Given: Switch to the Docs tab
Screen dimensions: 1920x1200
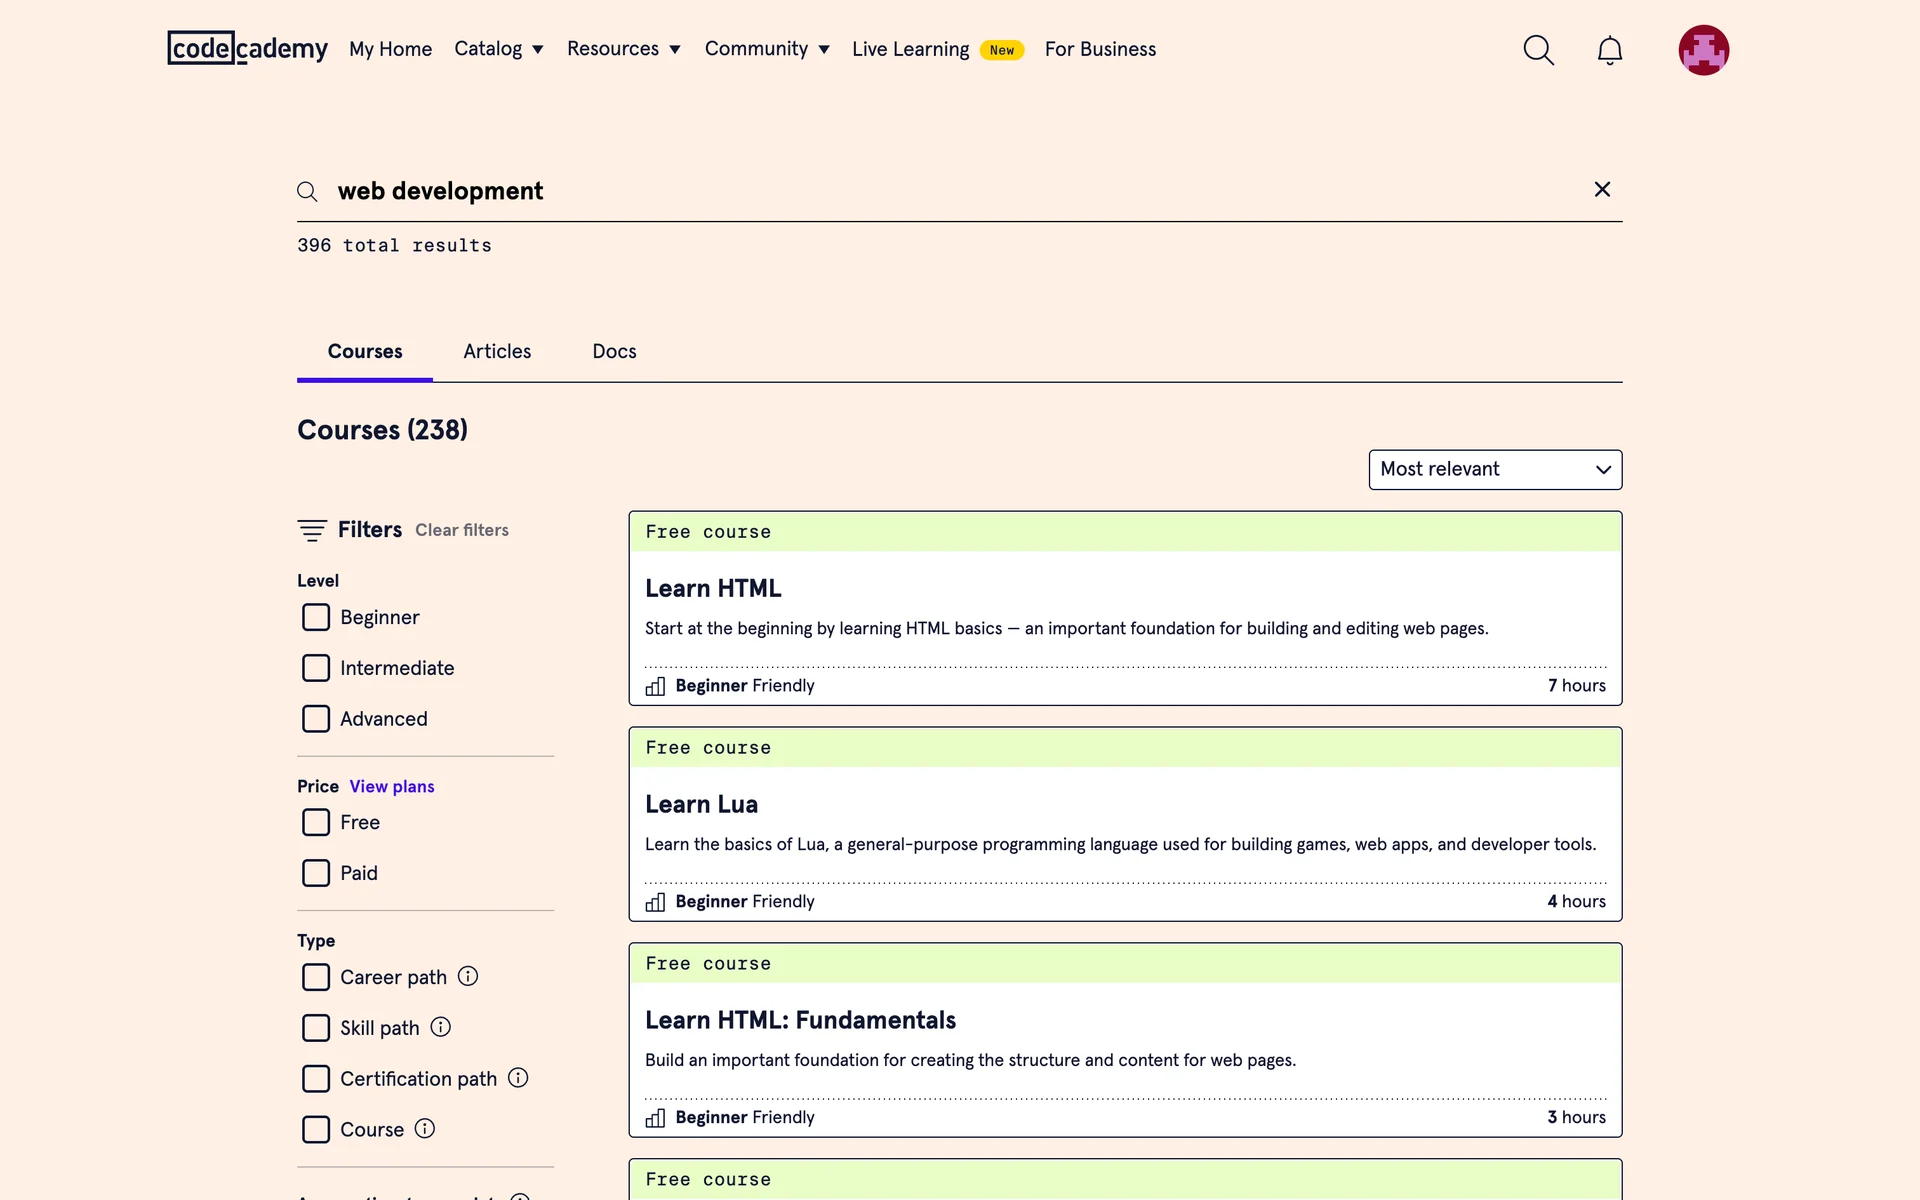Looking at the screenshot, I should click(x=614, y=351).
